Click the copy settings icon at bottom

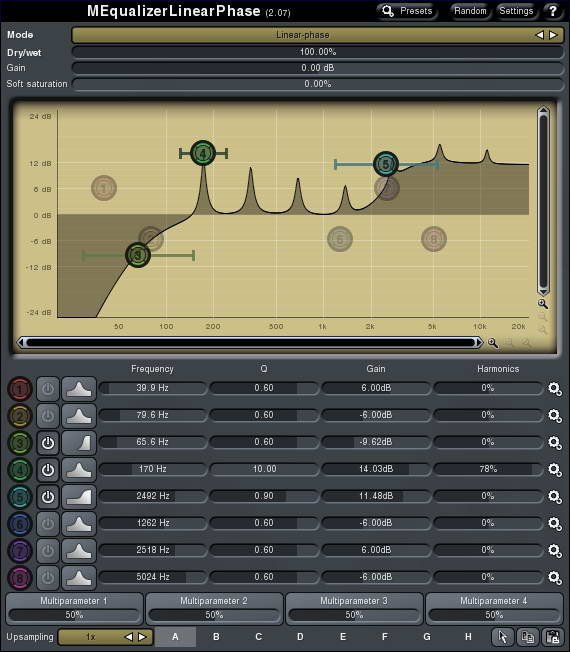click(x=528, y=637)
